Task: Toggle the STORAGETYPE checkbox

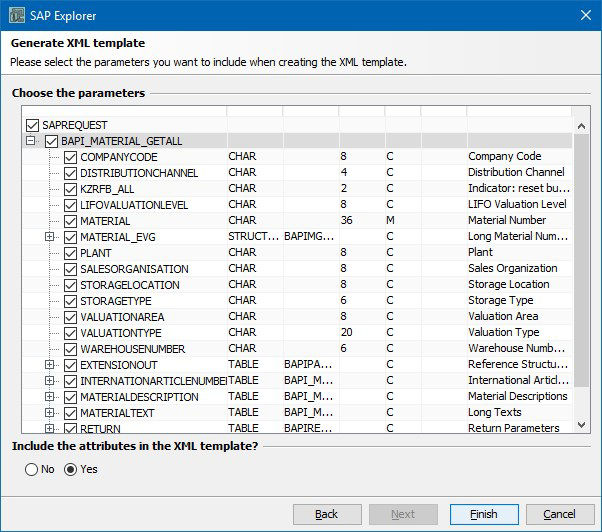Action: click(70, 301)
